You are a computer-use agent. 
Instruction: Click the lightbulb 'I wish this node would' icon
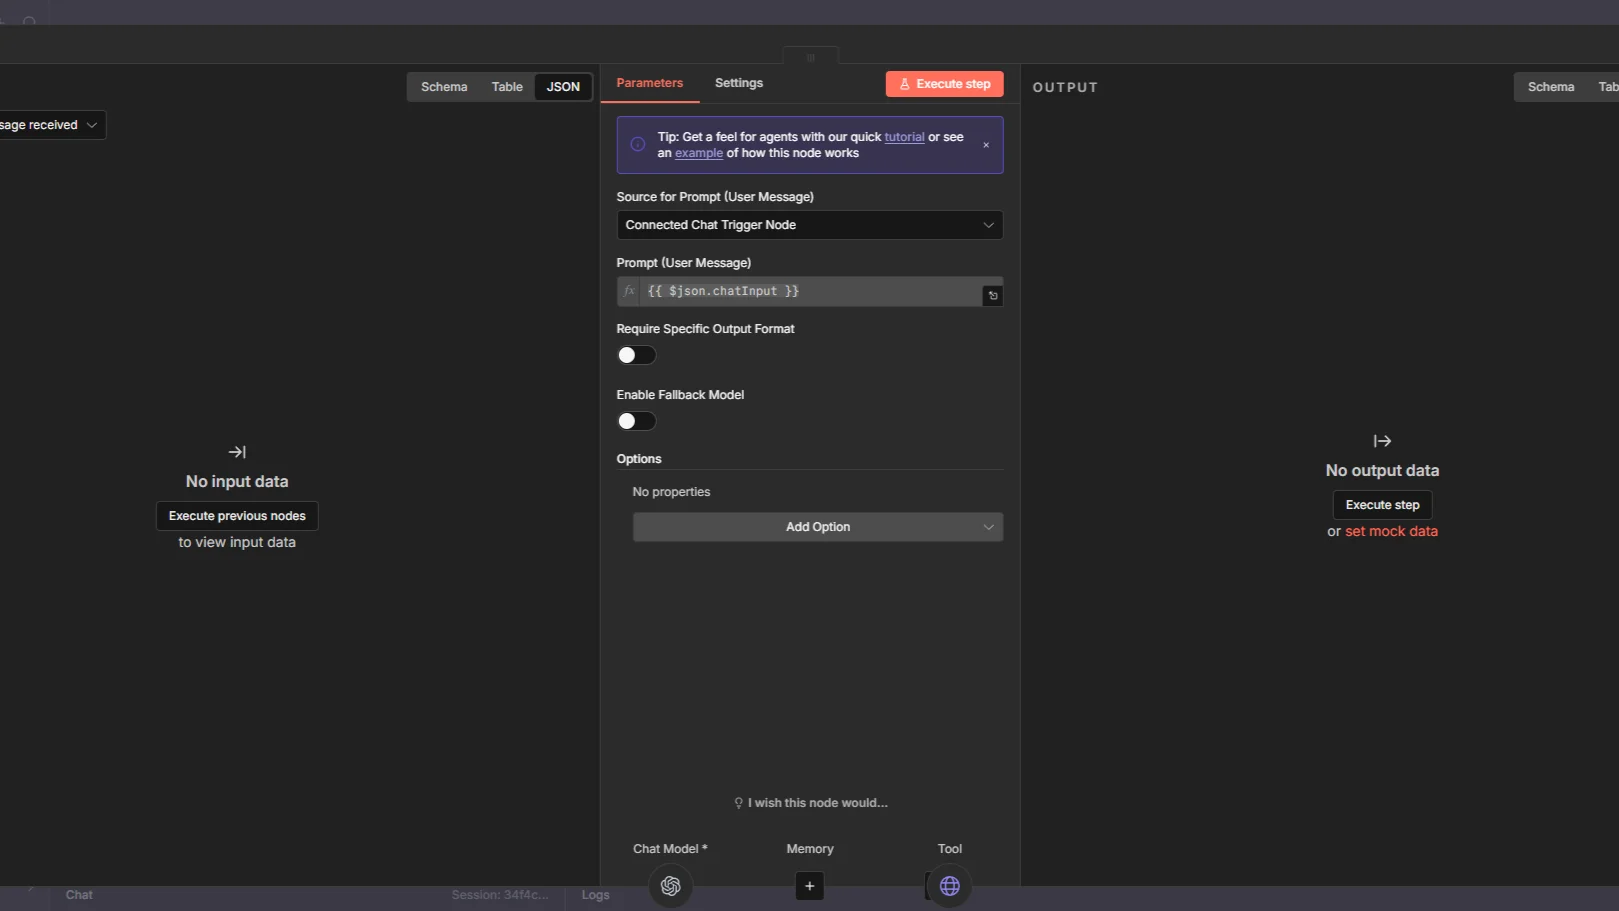(739, 803)
